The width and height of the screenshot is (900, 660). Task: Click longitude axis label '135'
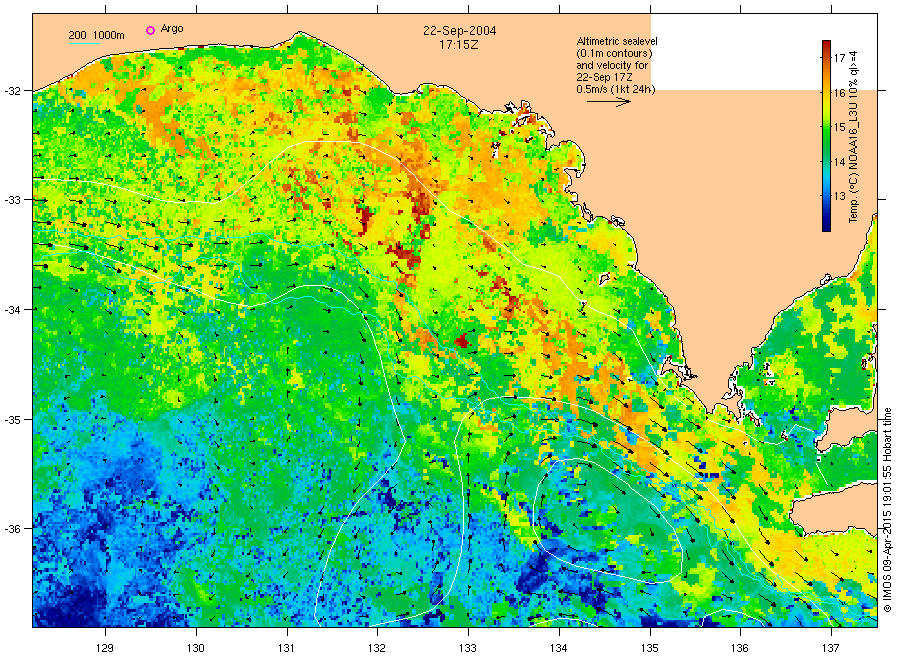click(650, 649)
